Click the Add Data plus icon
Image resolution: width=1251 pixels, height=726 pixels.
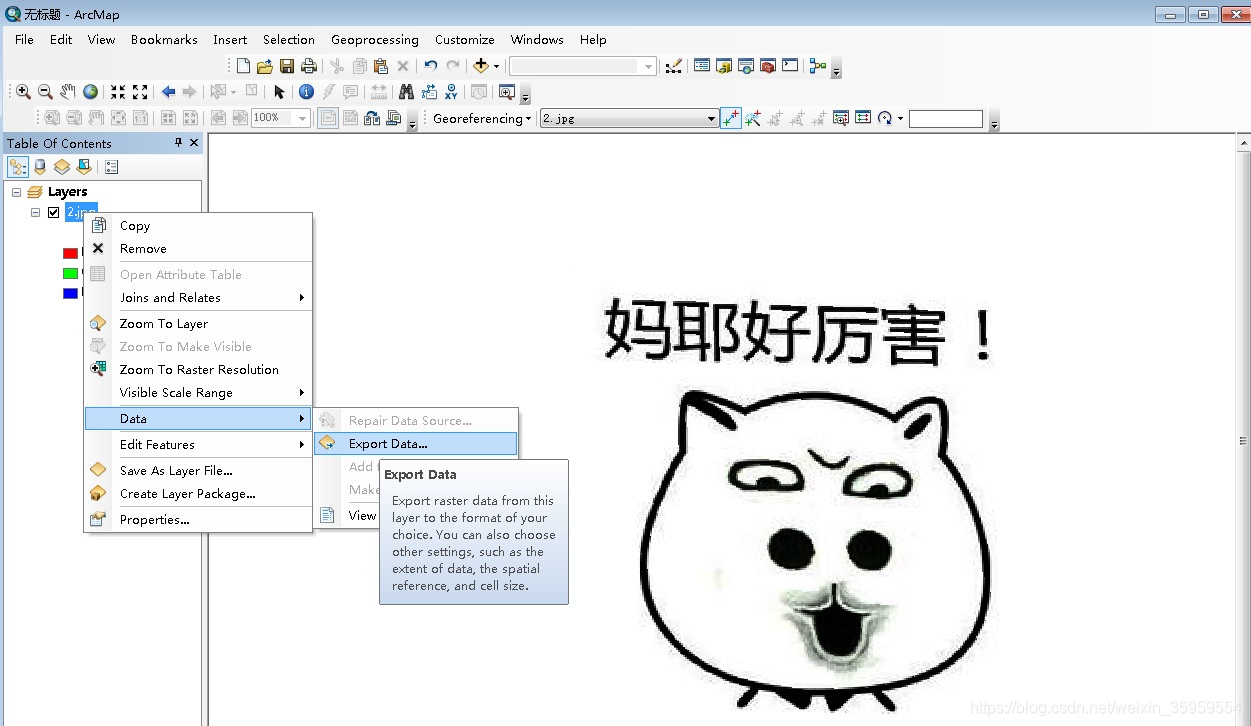tap(481, 66)
